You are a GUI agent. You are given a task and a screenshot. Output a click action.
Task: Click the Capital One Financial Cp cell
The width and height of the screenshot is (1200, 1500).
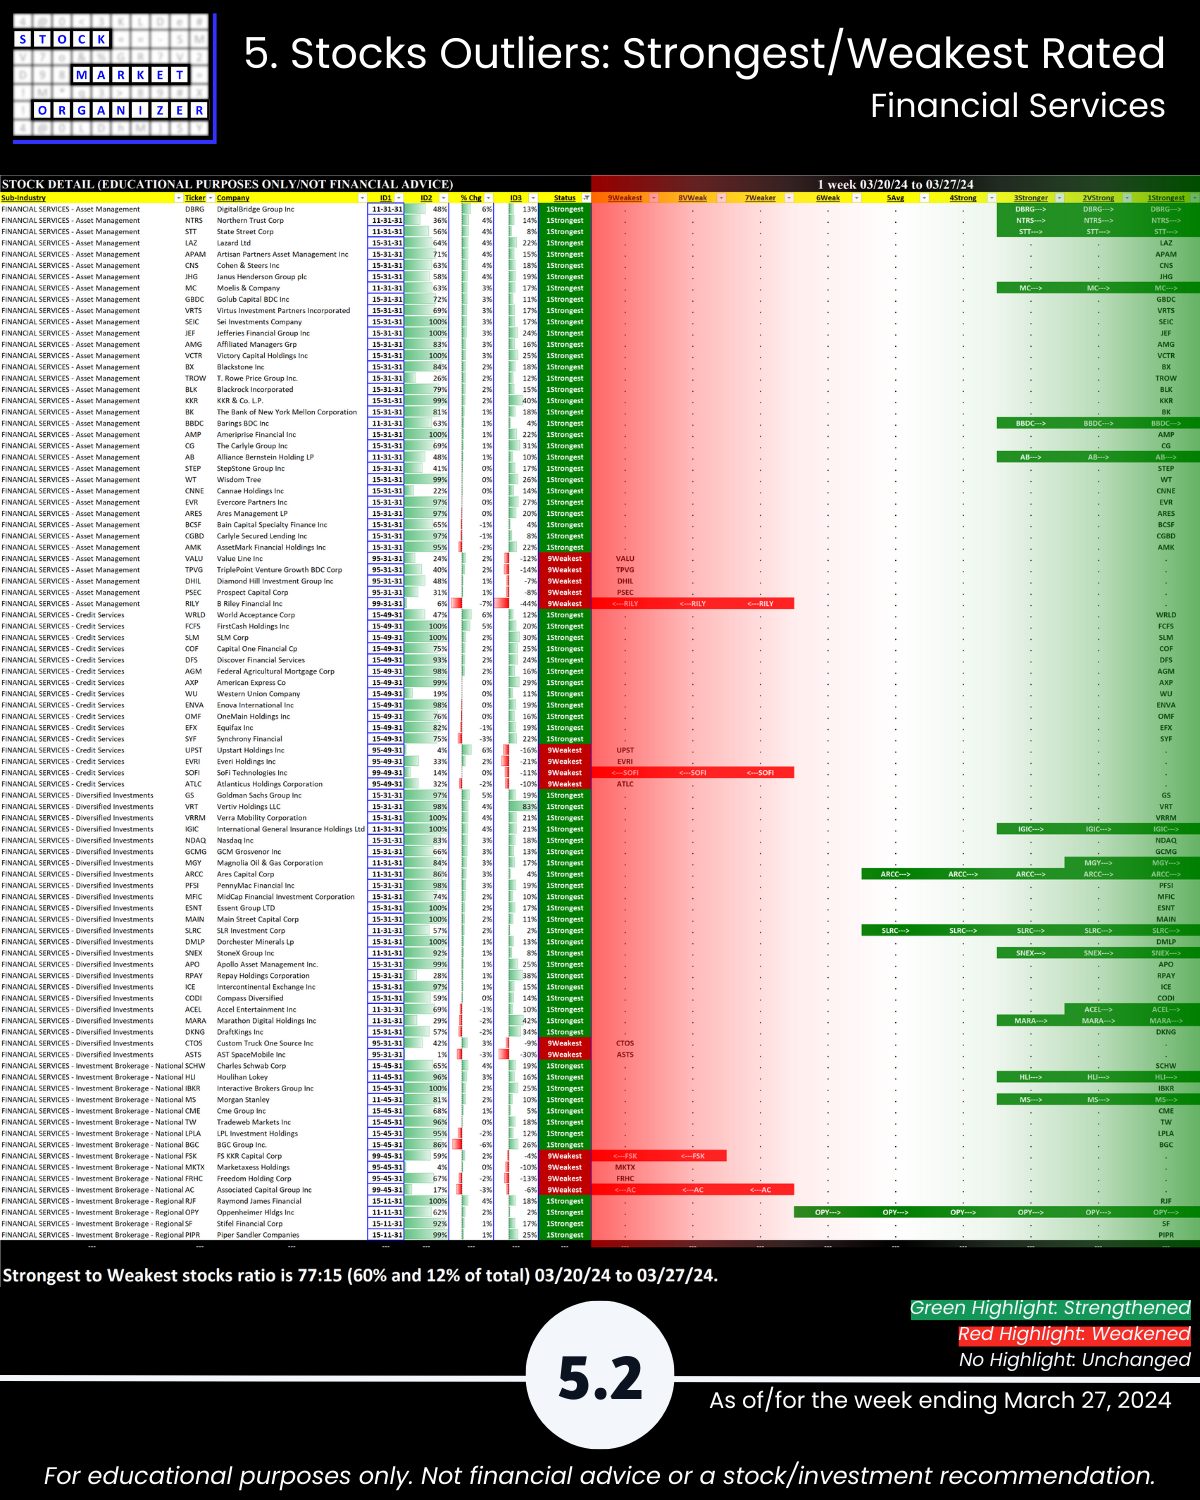[x=291, y=648]
